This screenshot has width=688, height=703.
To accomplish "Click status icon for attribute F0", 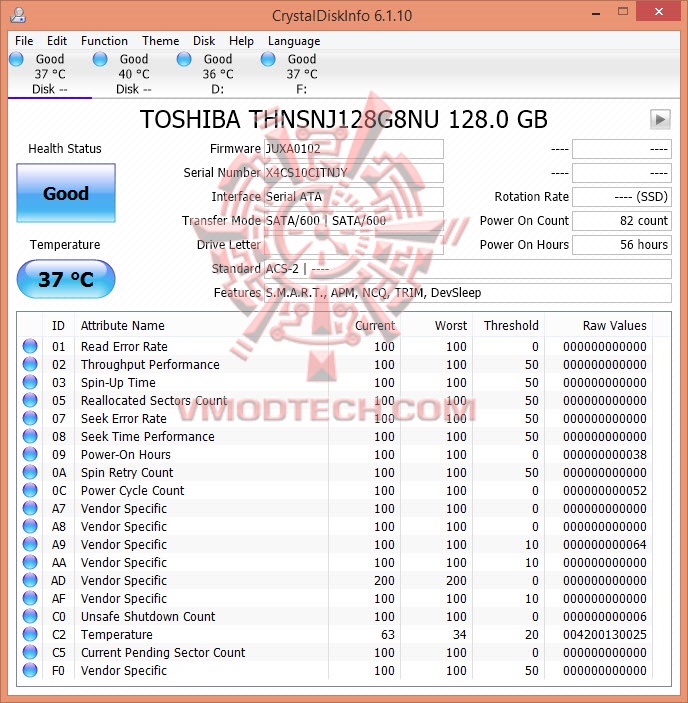I will point(30,670).
